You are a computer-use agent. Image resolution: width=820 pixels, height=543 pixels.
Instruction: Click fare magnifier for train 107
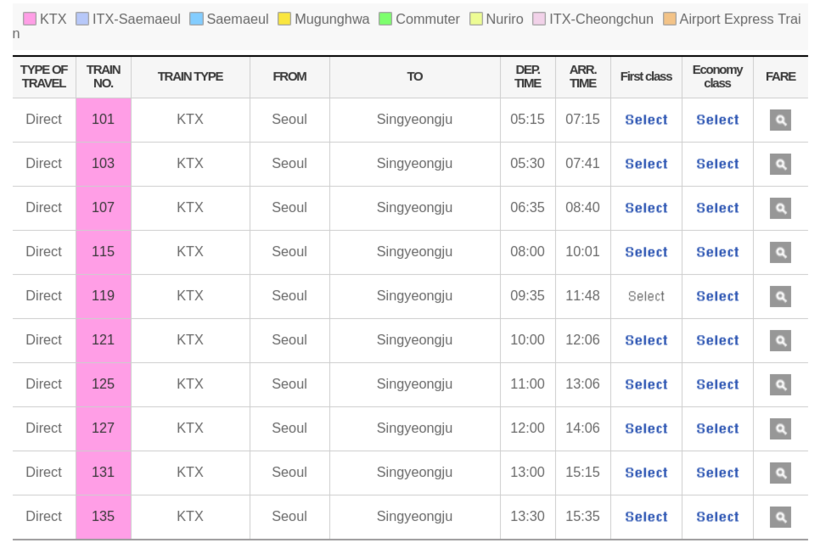[780, 208]
